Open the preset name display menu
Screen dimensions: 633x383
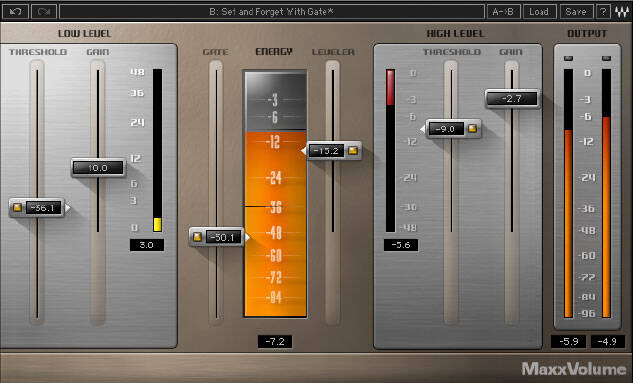[x=272, y=12]
